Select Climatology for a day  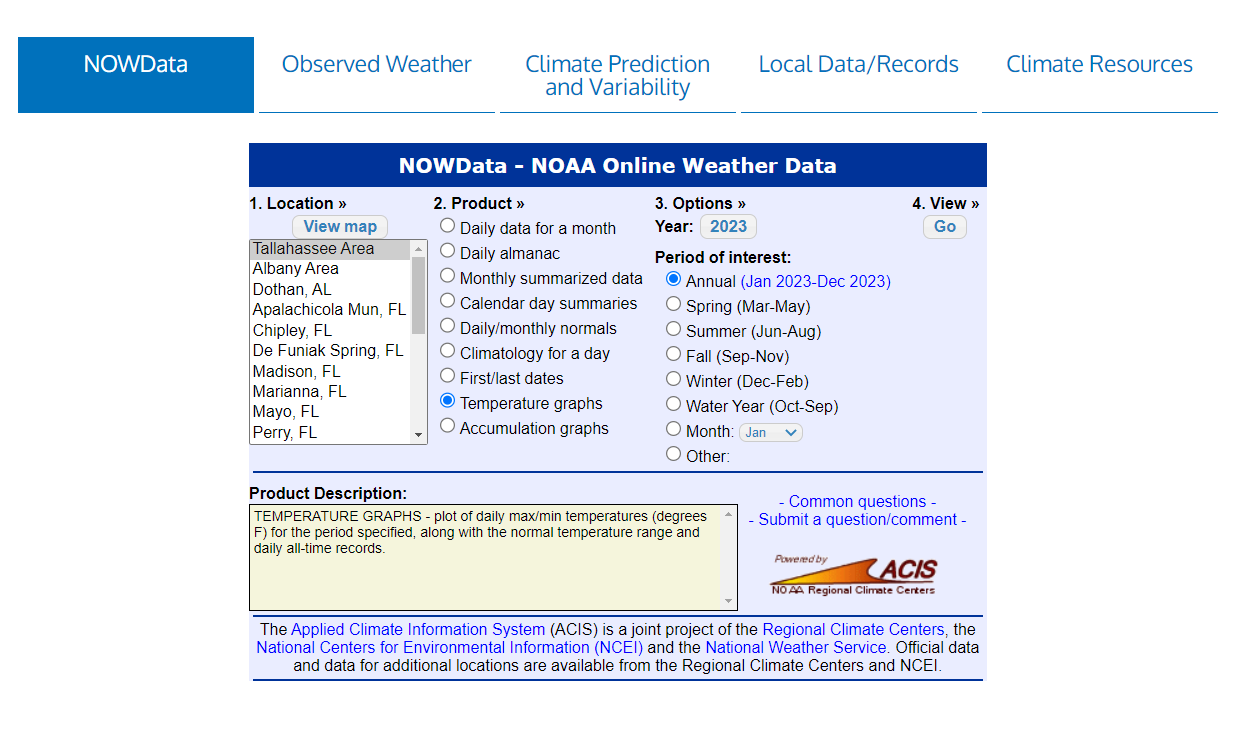coord(447,352)
